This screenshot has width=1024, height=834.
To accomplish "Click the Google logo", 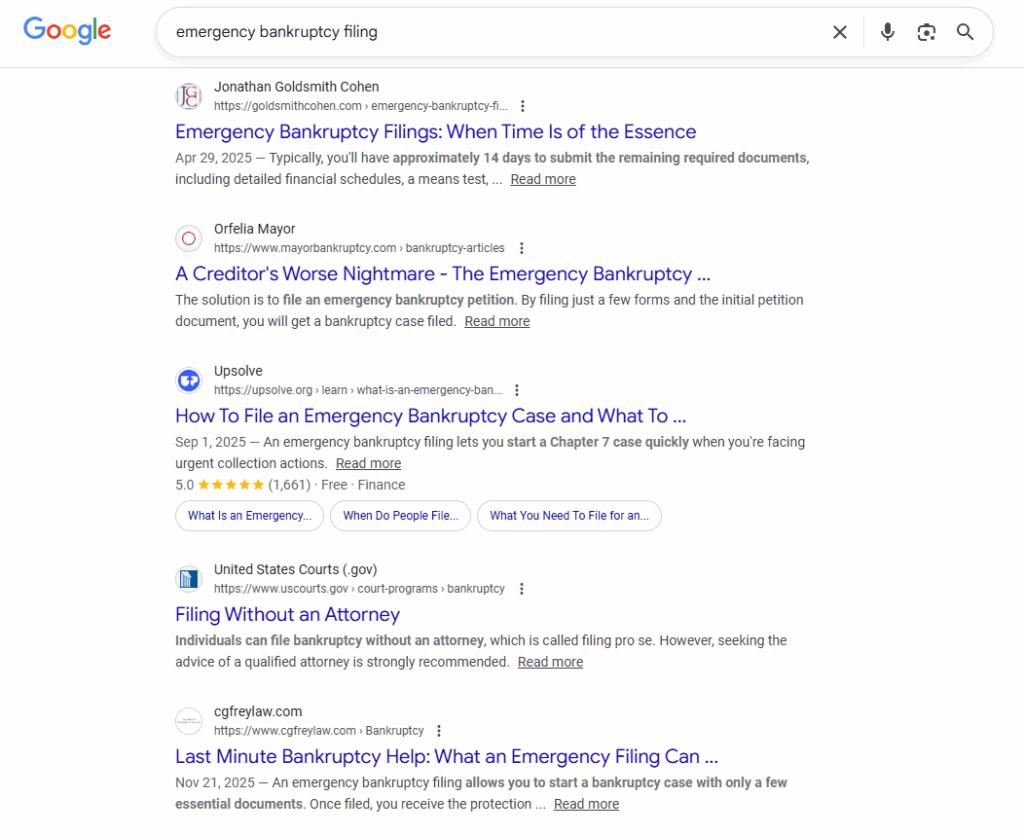I will [x=66, y=31].
